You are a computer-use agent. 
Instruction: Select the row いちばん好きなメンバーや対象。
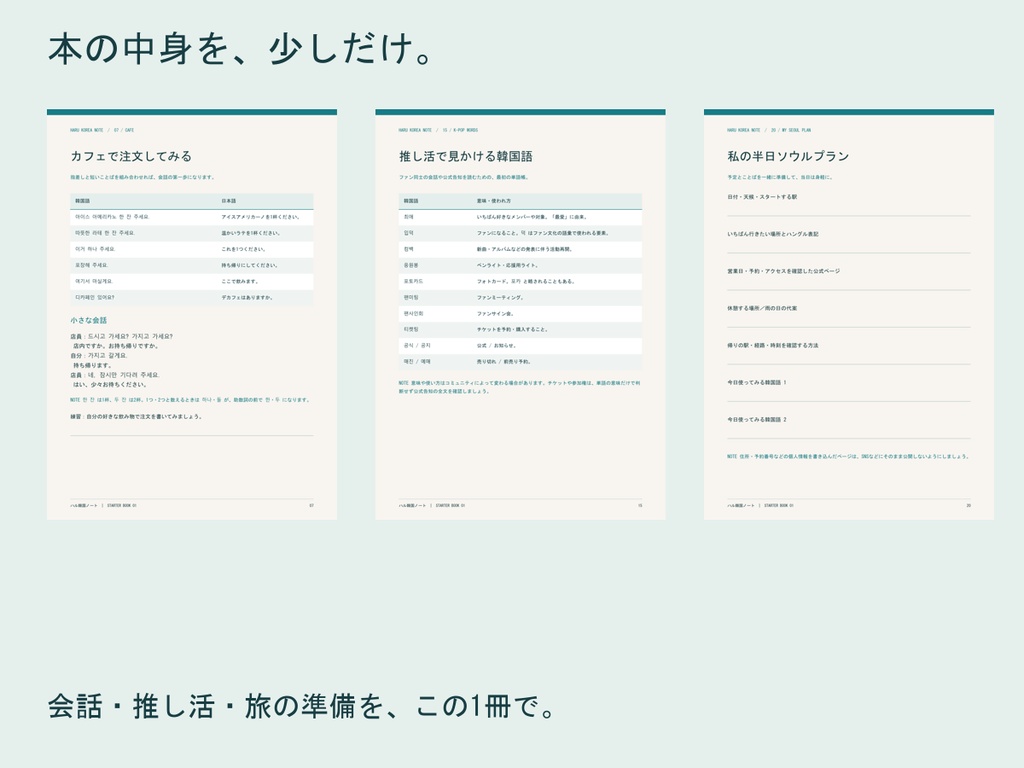pyautogui.click(x=520, y=217)
